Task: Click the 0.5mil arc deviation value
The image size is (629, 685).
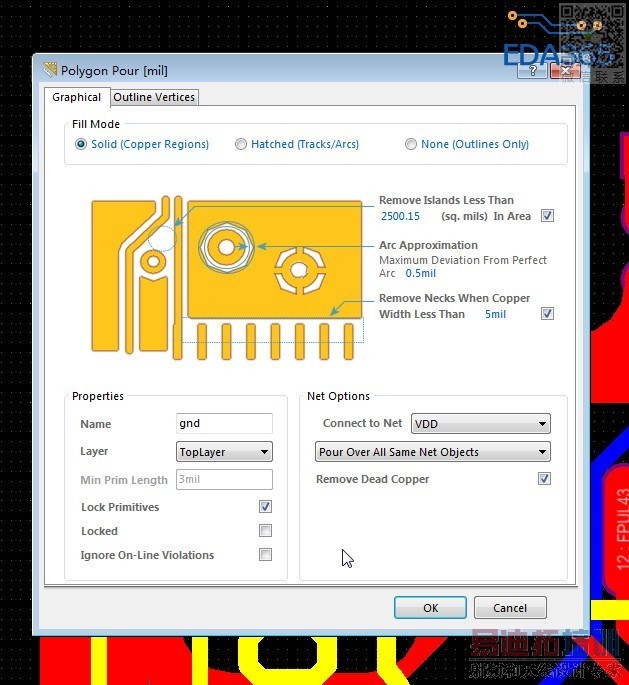Action: tap(421, 273)
